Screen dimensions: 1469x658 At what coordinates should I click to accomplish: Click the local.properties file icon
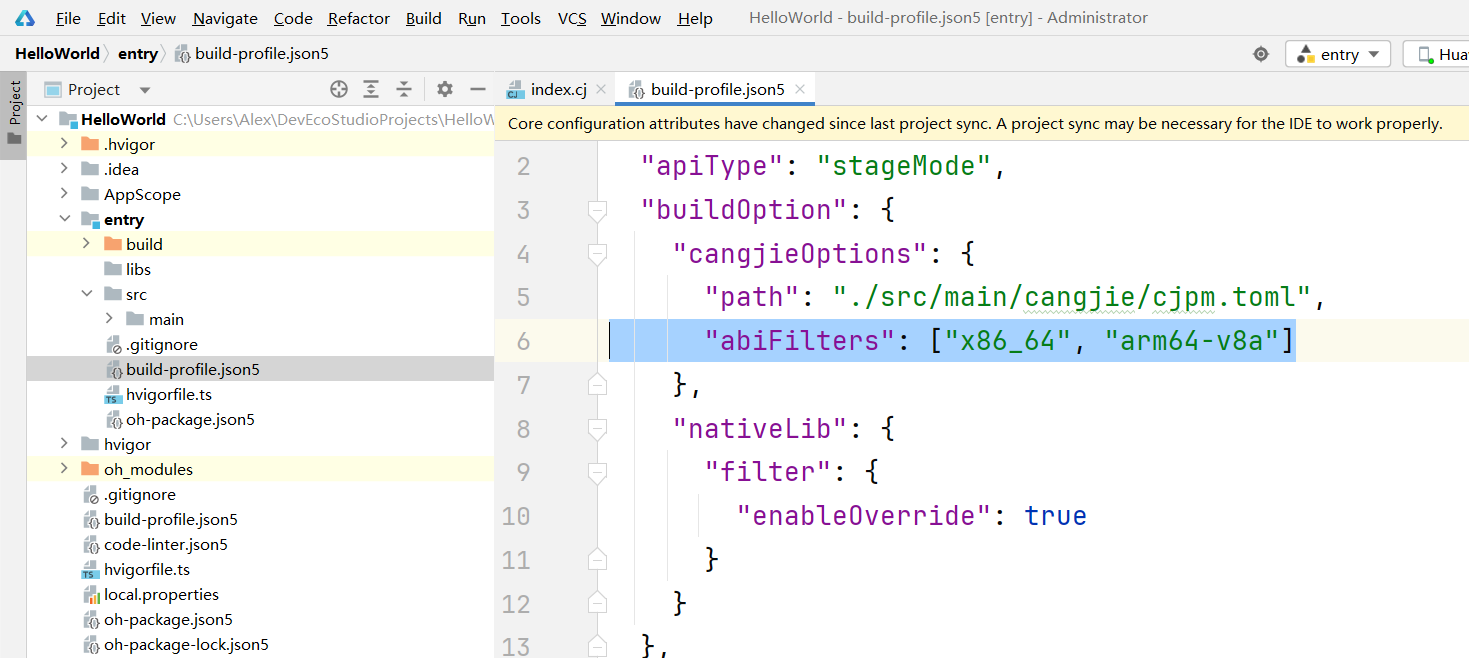pos(90,594)
